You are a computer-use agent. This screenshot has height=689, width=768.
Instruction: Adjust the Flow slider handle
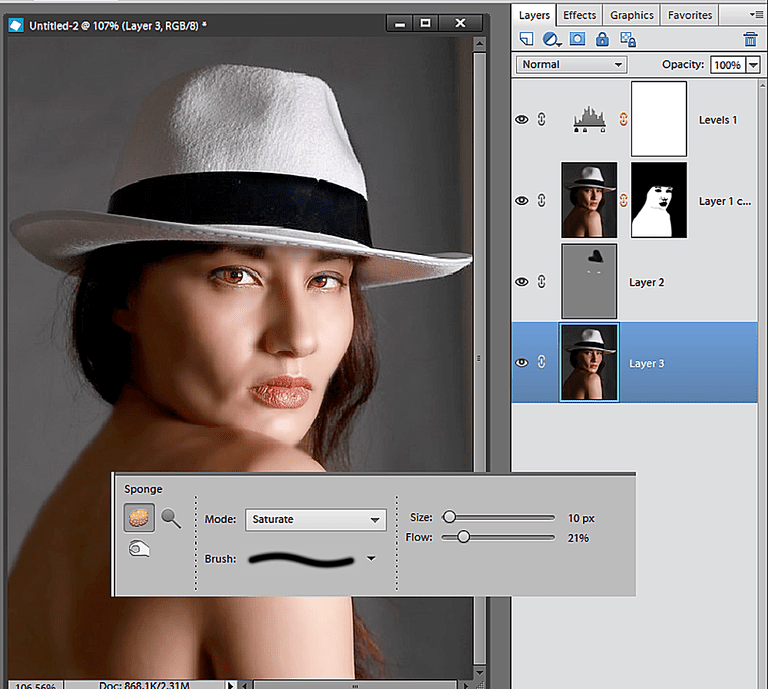[463, 537]
